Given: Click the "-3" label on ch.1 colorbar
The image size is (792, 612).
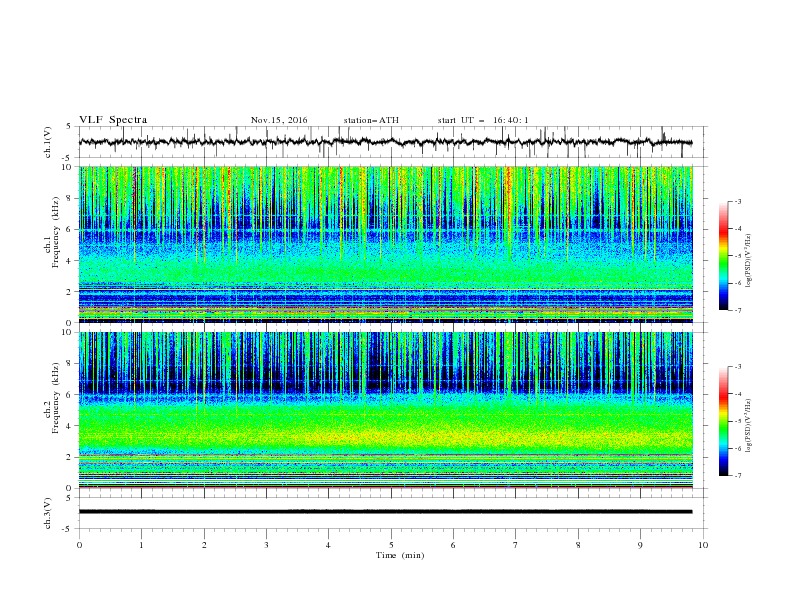Looking at the screenshot, I should pyautogui.click(x=738, y=201).
